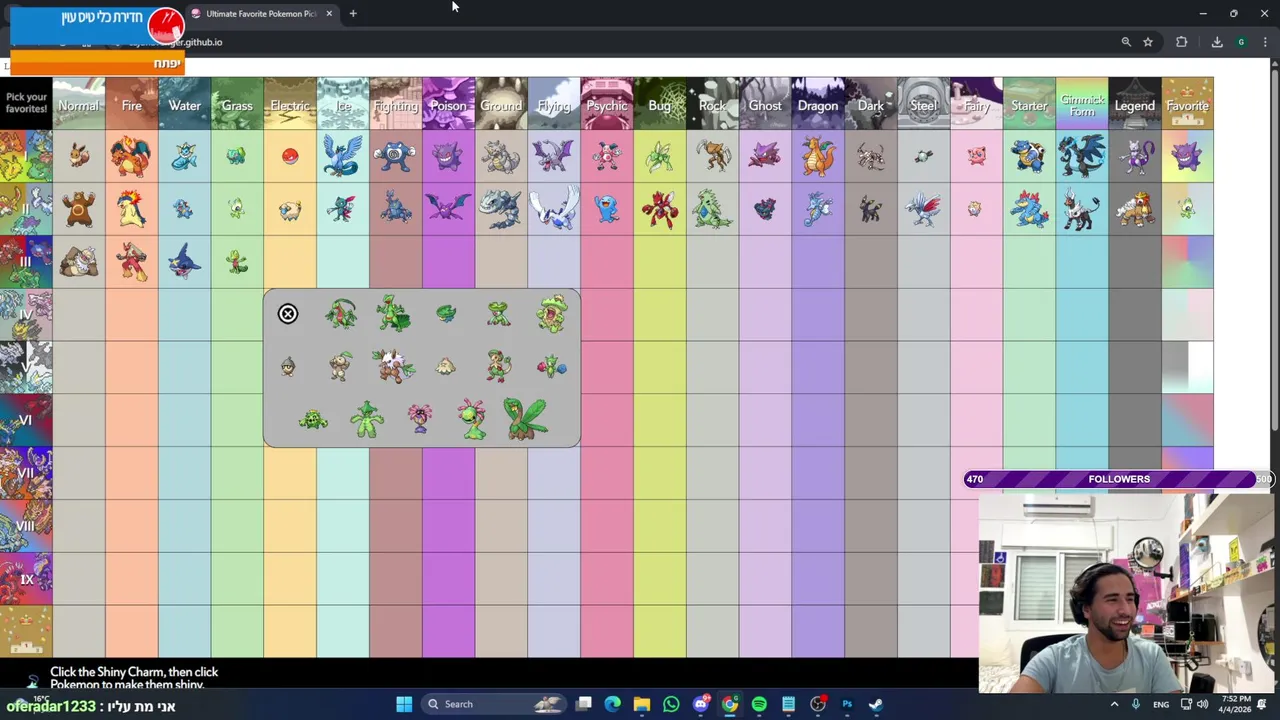Open the Chrome extensions menu

point(1182,42)
